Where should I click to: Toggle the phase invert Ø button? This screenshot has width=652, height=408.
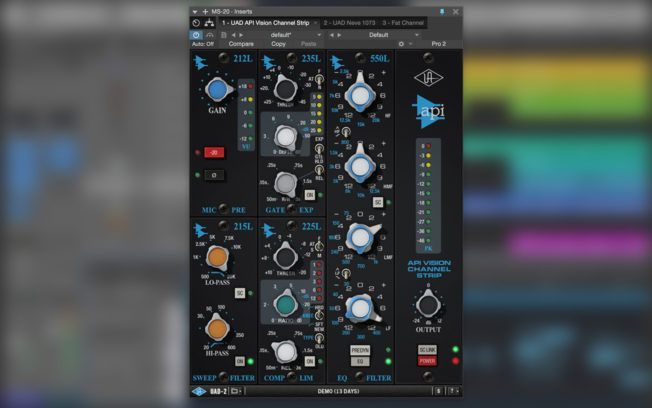214,175
